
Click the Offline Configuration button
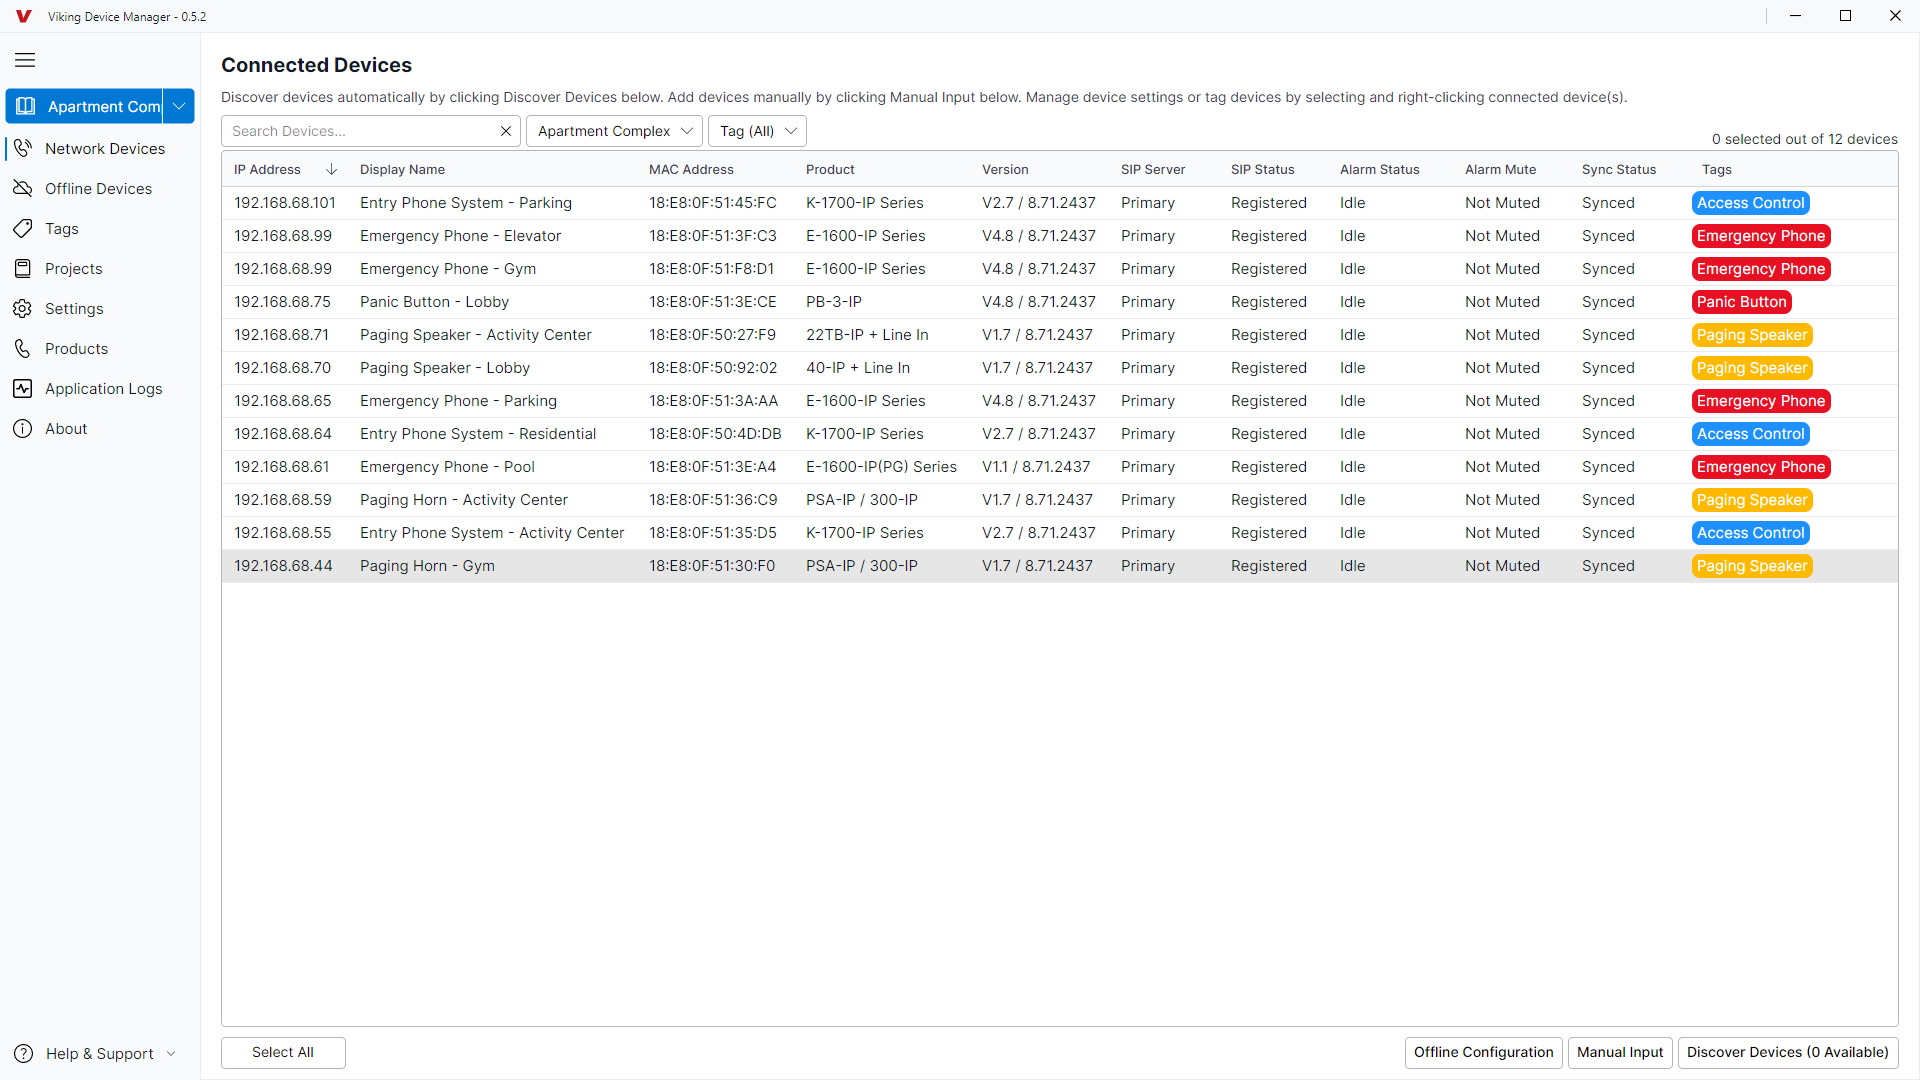click(1483, 1052)
